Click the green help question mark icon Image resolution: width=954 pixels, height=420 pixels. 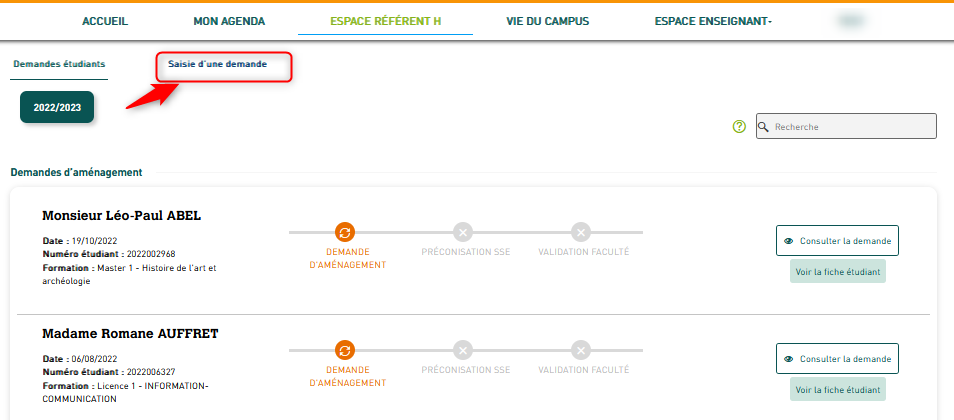(x=740, y=127)
